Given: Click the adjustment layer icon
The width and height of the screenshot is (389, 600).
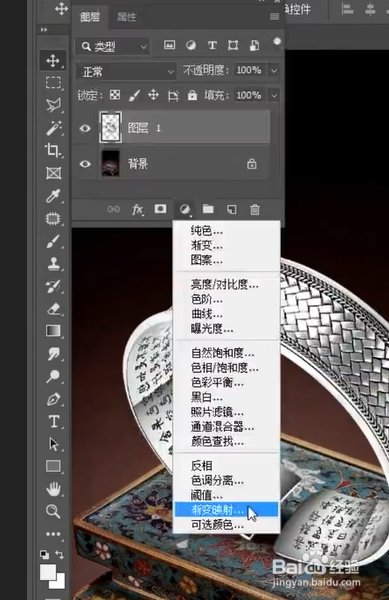Looking at the screenshot, I should point(185,209).
